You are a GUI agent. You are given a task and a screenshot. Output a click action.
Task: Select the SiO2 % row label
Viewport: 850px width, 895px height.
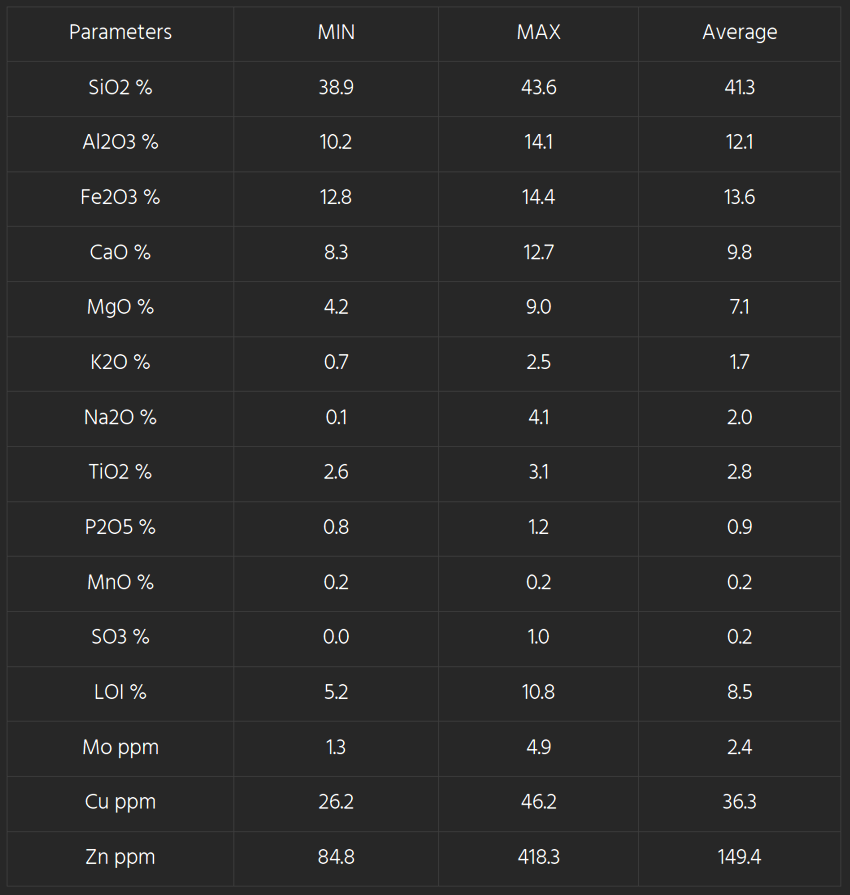tap(120, 87)
